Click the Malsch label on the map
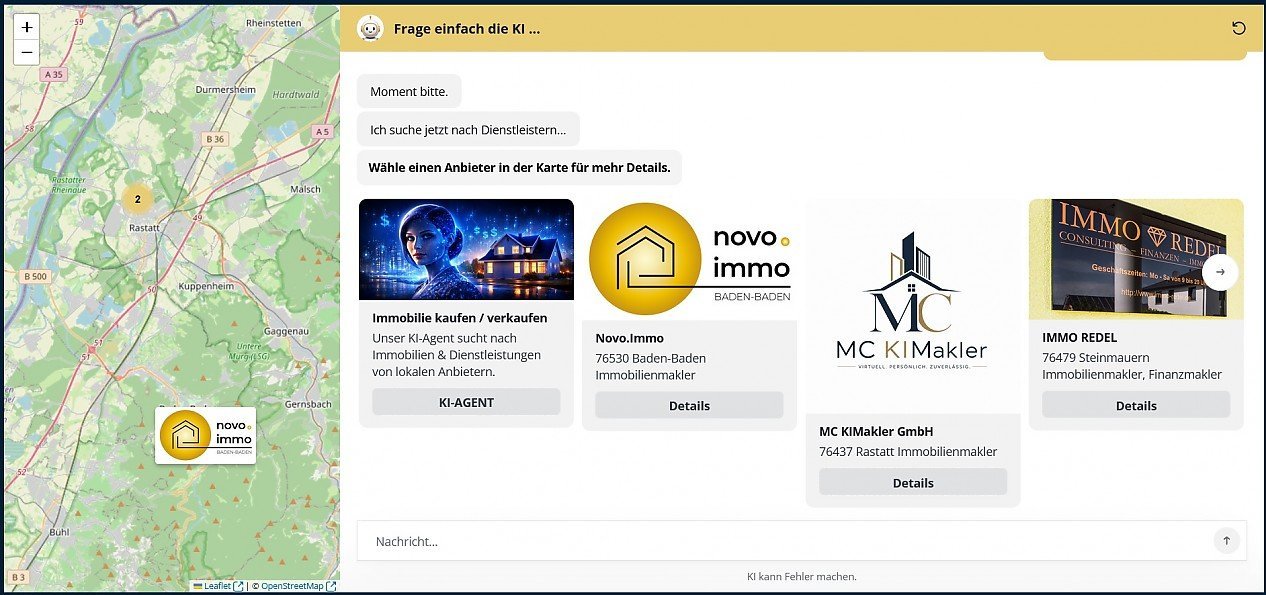1266x595 pixels. tap(306, 188)
